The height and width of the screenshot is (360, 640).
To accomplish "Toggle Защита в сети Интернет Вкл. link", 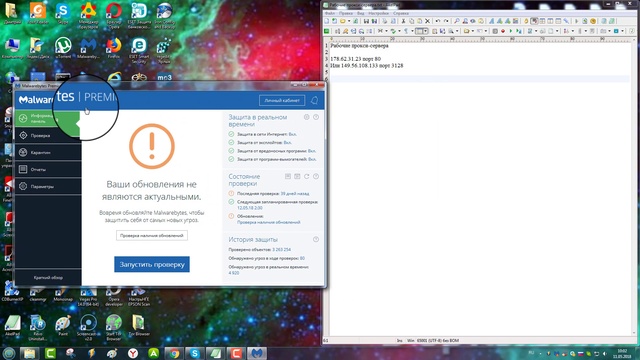I will (x=292, y=134).
